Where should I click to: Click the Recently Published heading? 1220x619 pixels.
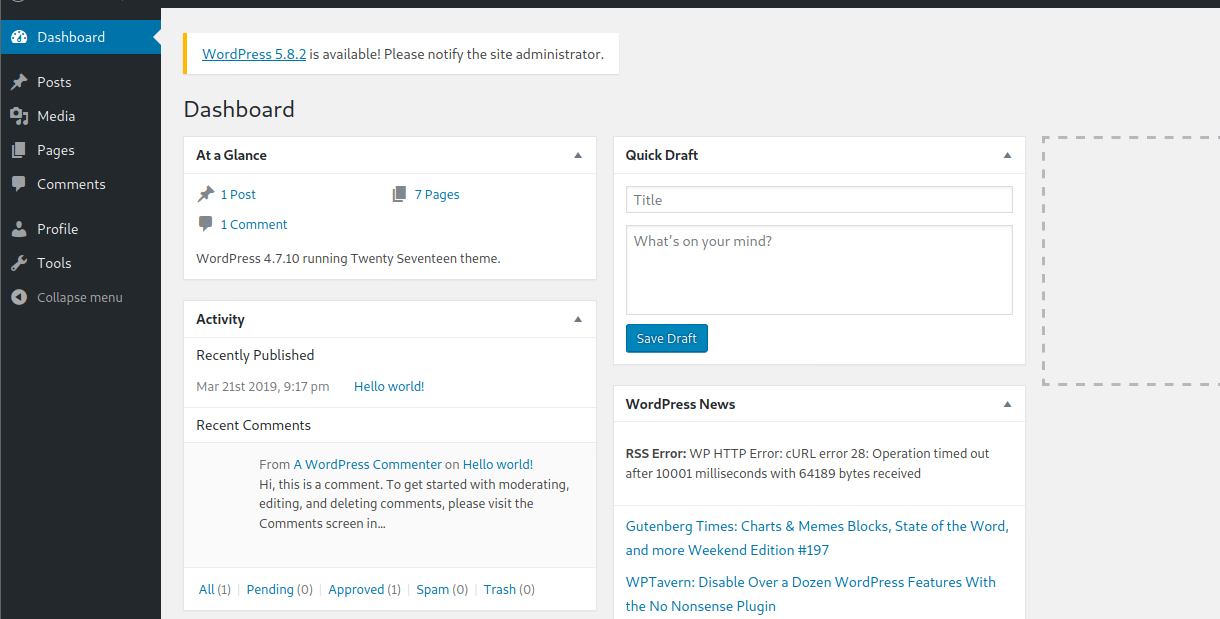coord(255,355)
